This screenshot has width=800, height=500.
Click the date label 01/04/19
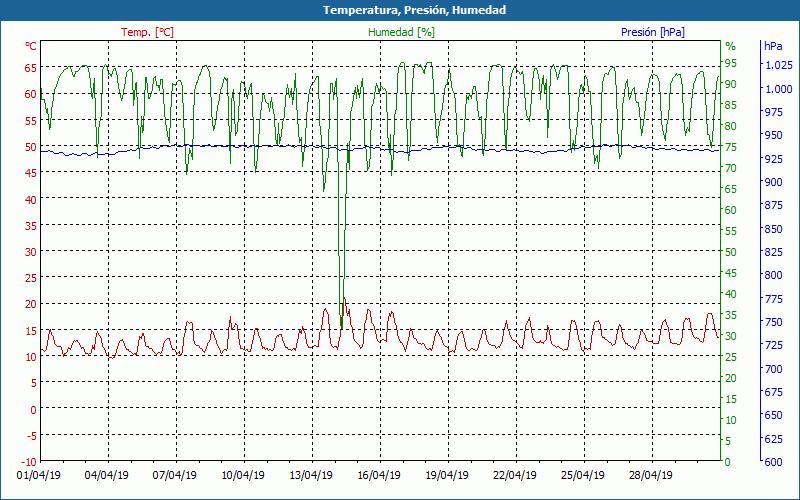tap(39, 476)
